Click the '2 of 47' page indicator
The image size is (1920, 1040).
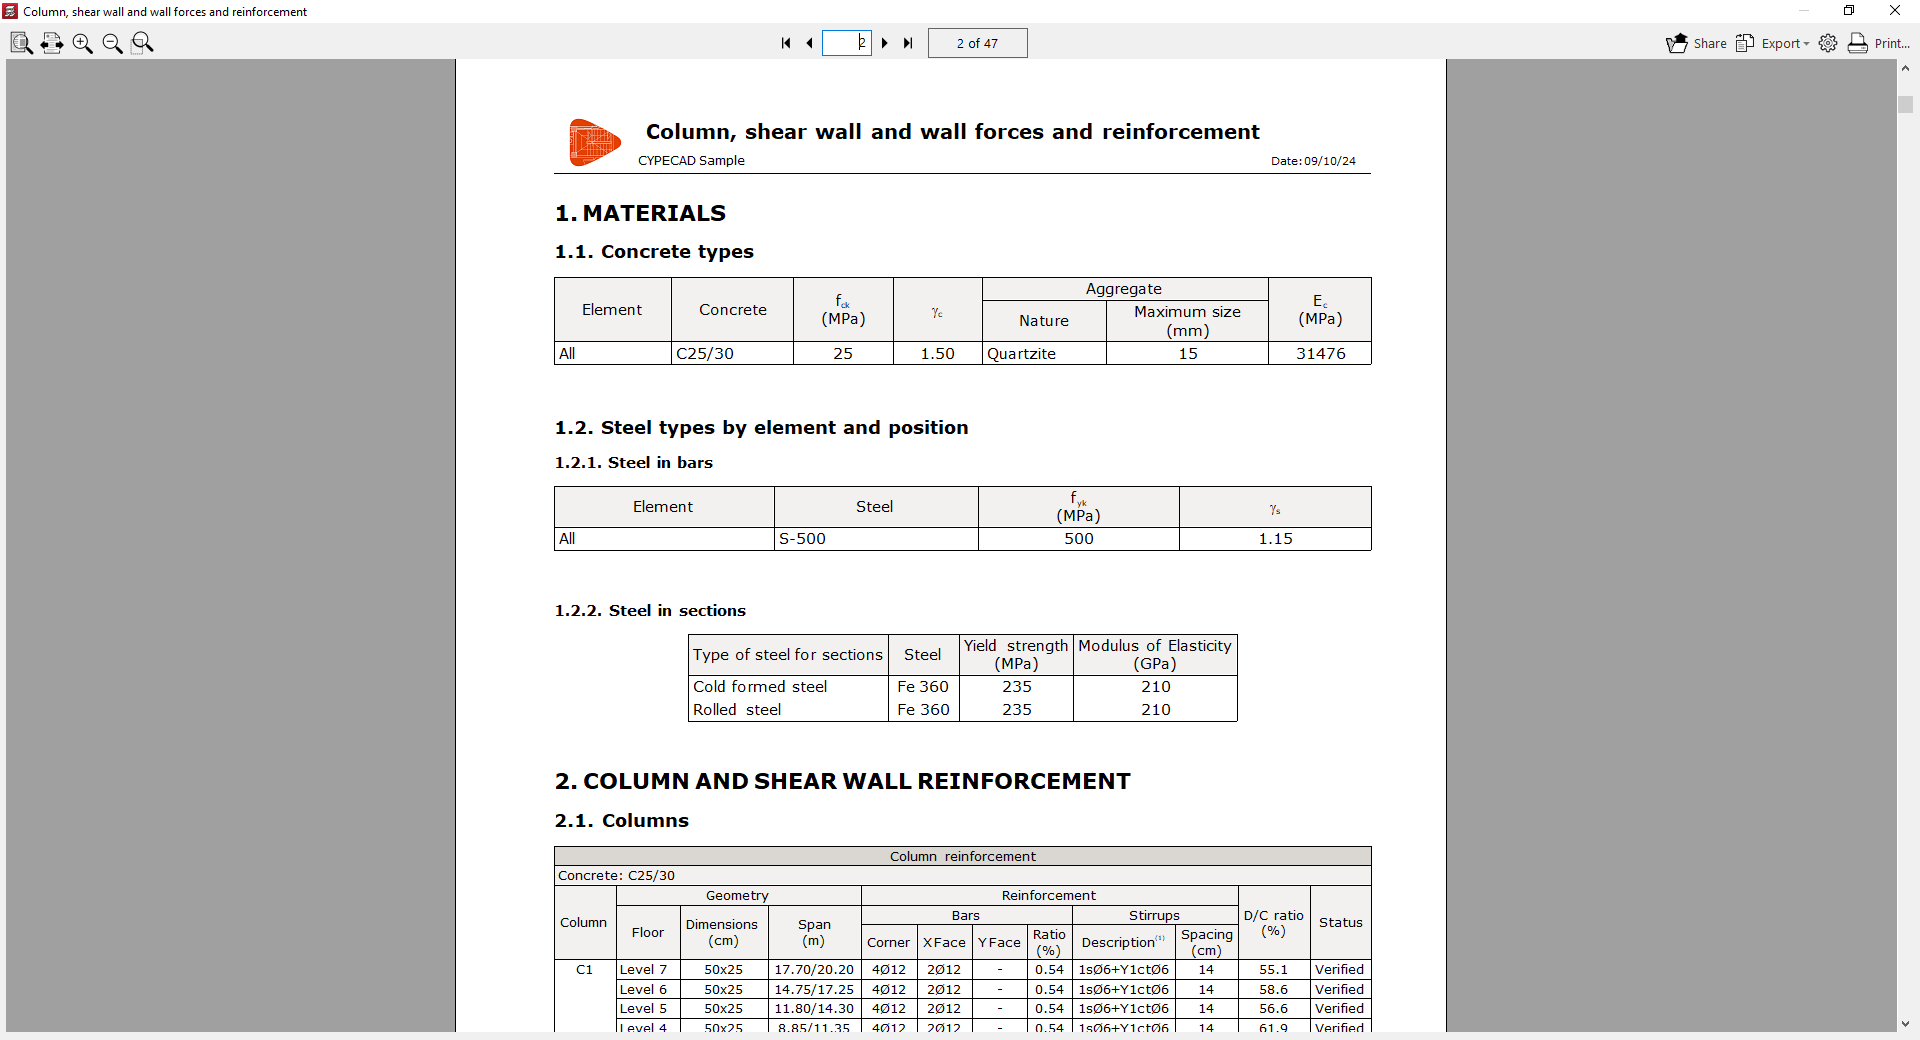(977, 43)
